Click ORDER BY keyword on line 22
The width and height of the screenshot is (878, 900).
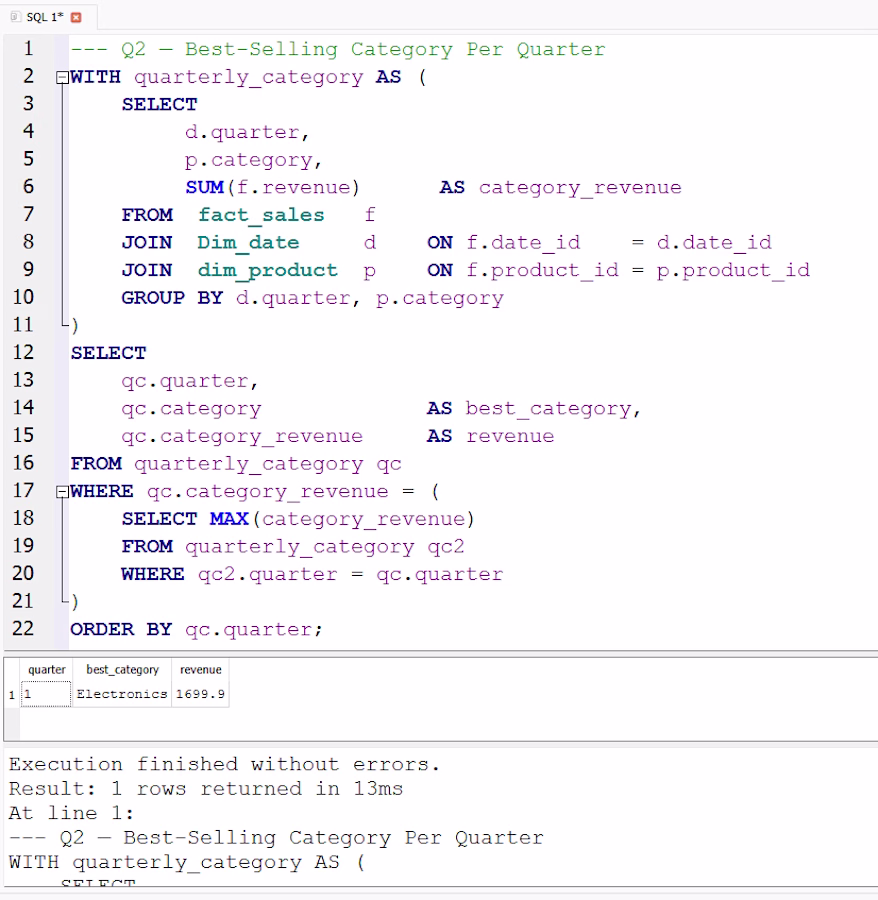(x=121, y=630)
